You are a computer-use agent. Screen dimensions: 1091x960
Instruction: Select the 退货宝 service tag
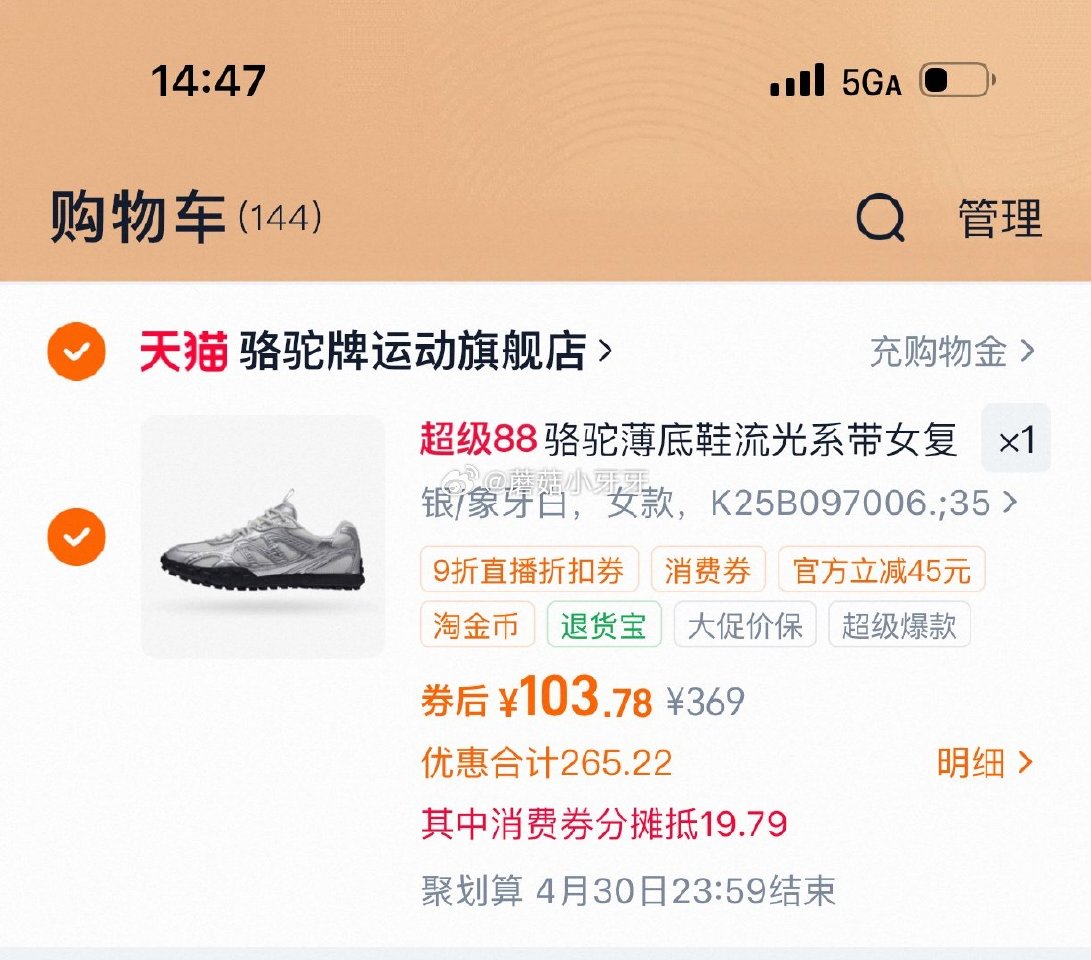click(604, 627)
